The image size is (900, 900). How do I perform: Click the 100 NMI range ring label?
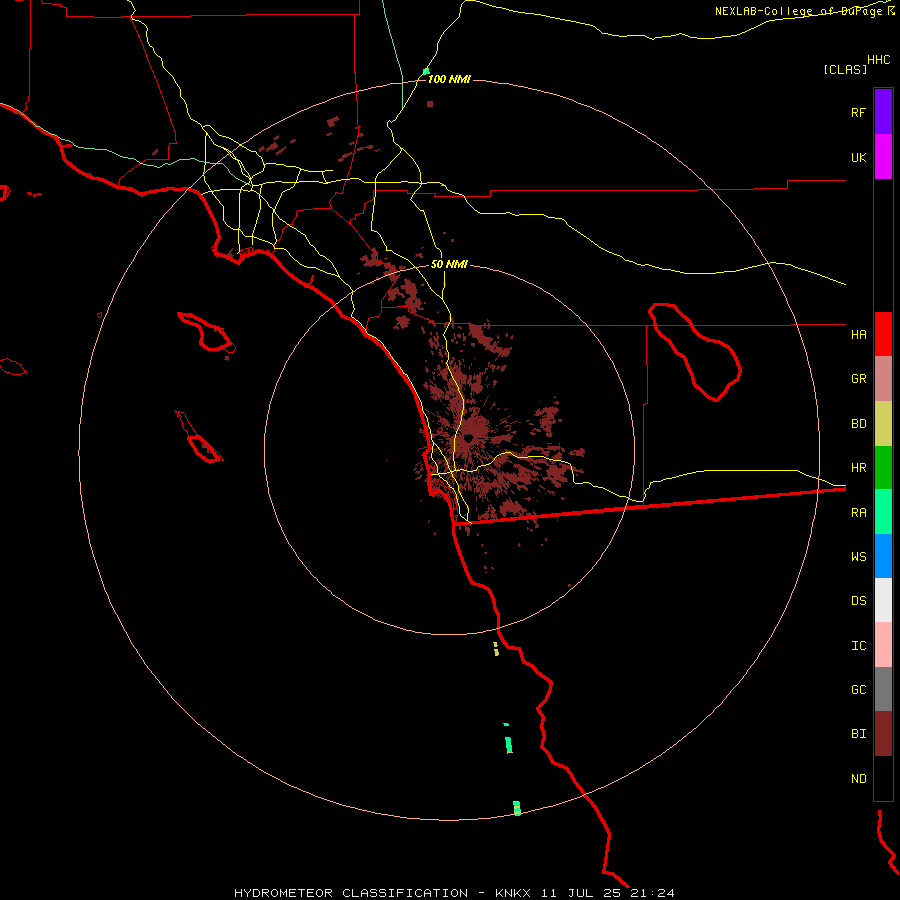[449, 79]
